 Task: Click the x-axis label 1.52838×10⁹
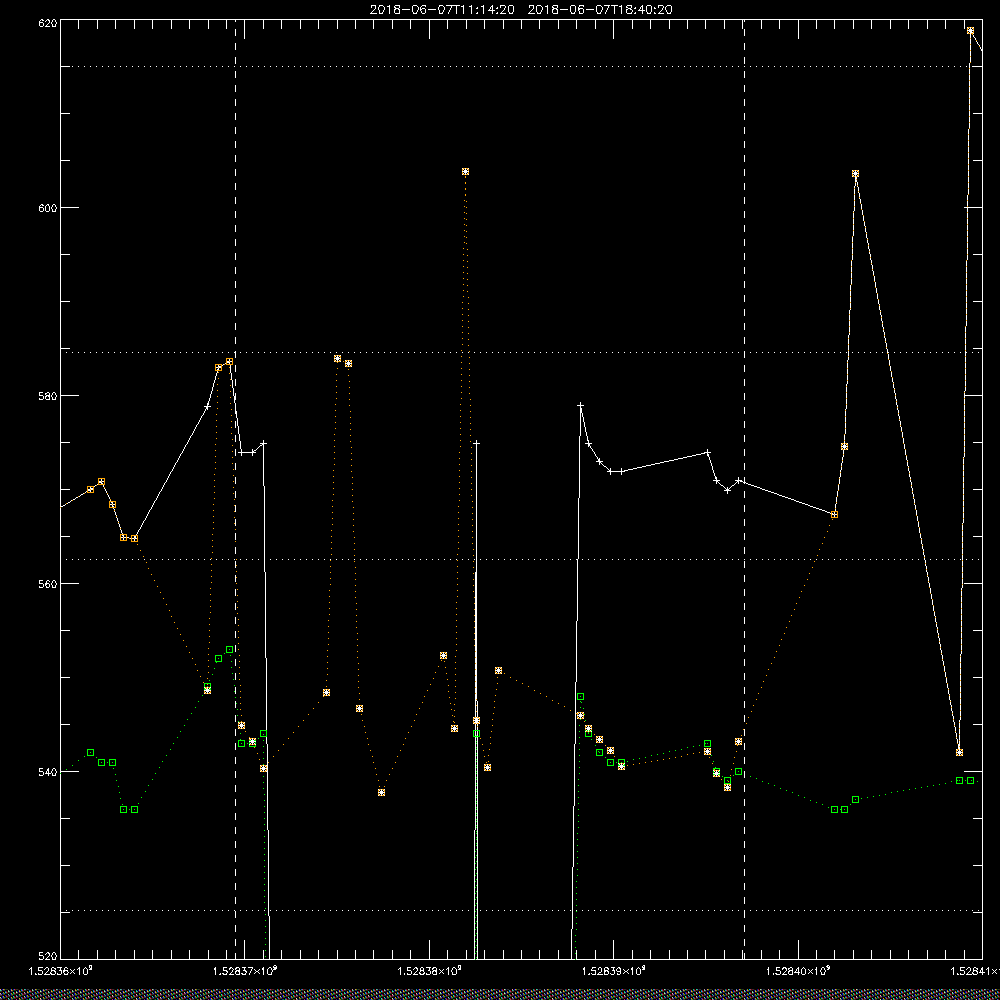tap(429, 971)
